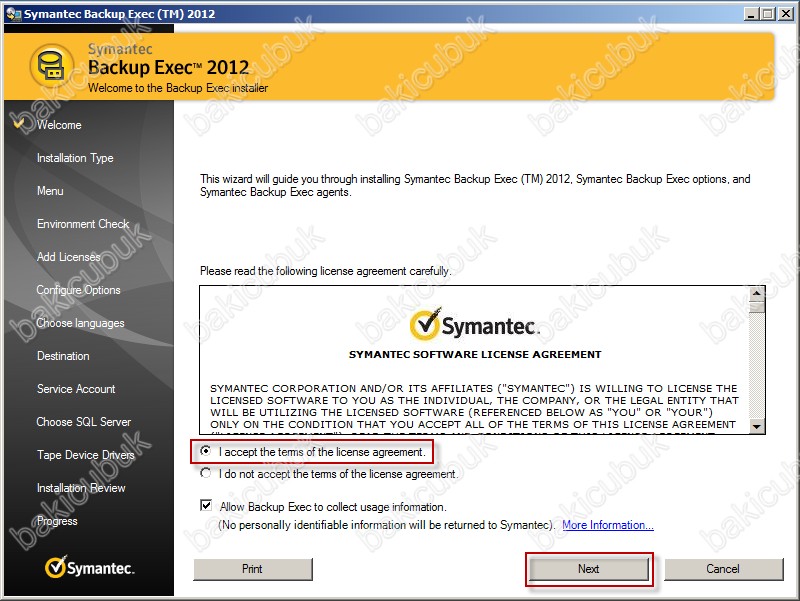800x601 pixels.
Task: Click the license agreement body text
Action: pyautogui.click(x=474, y=407)
